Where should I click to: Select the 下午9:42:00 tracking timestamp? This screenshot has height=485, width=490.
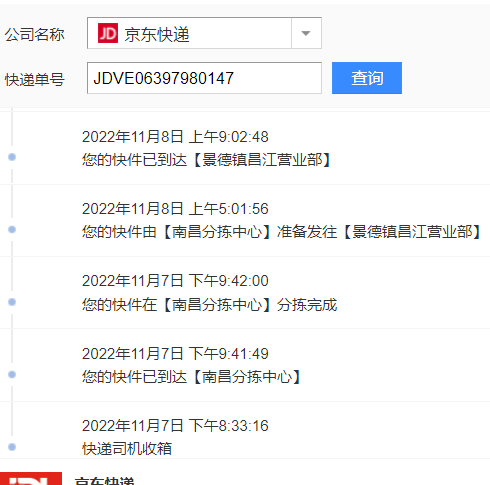[x=175, y=281]
